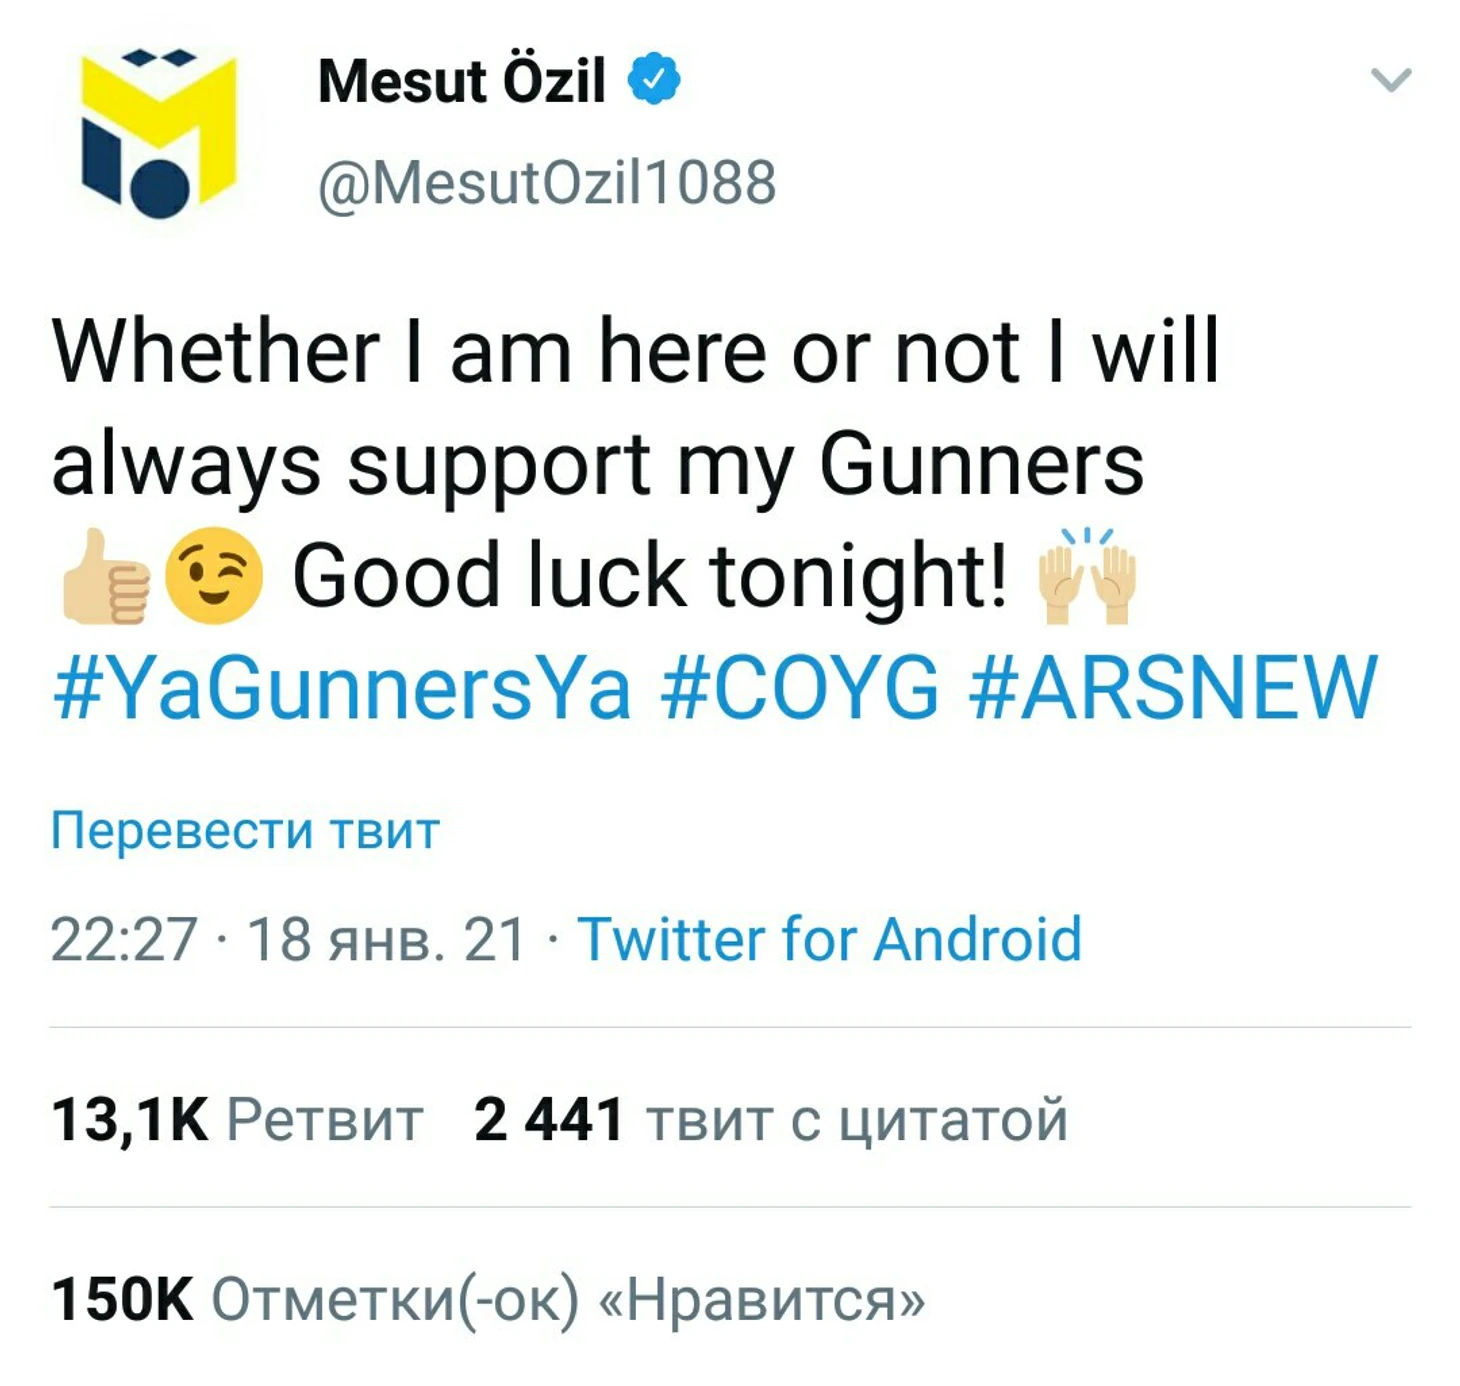Screen dimensions: 1460x1386
Task: Click the Перевести твит translate link
Action: tap(245, 830)
